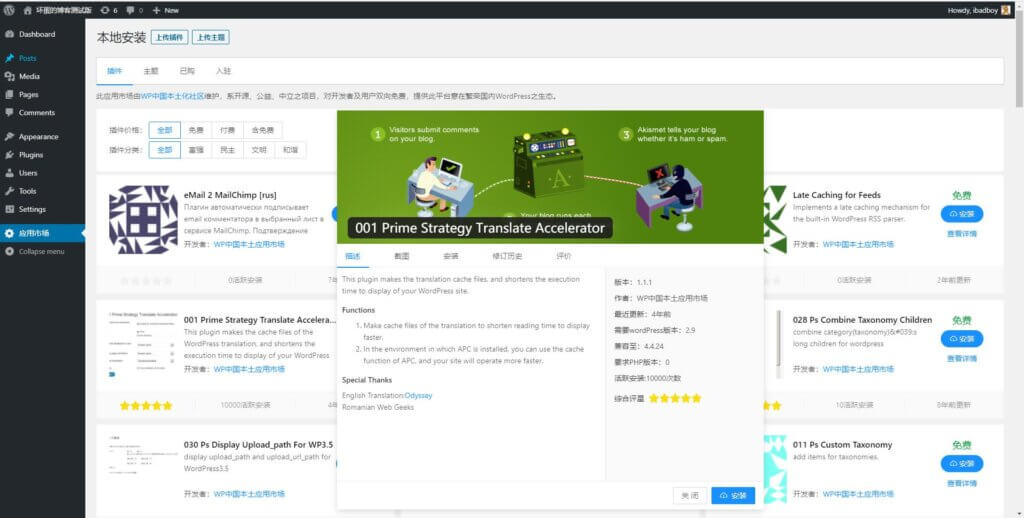Open 查看详情 for 028 Ps Combine Taxonomy Children
Viewport: 1024px width, 518px height.
[x=961, y=359]
